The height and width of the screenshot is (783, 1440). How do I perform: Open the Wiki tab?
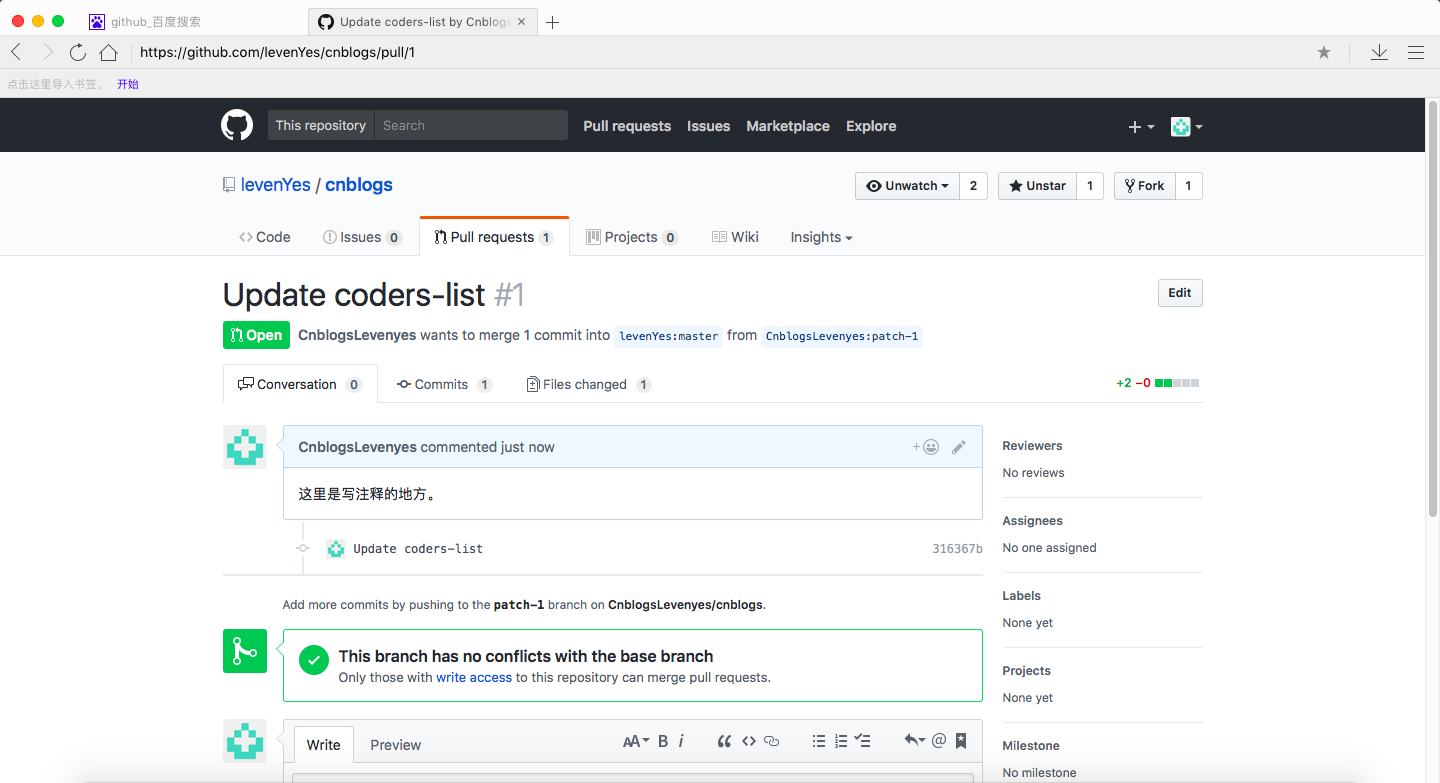[735, 237]
